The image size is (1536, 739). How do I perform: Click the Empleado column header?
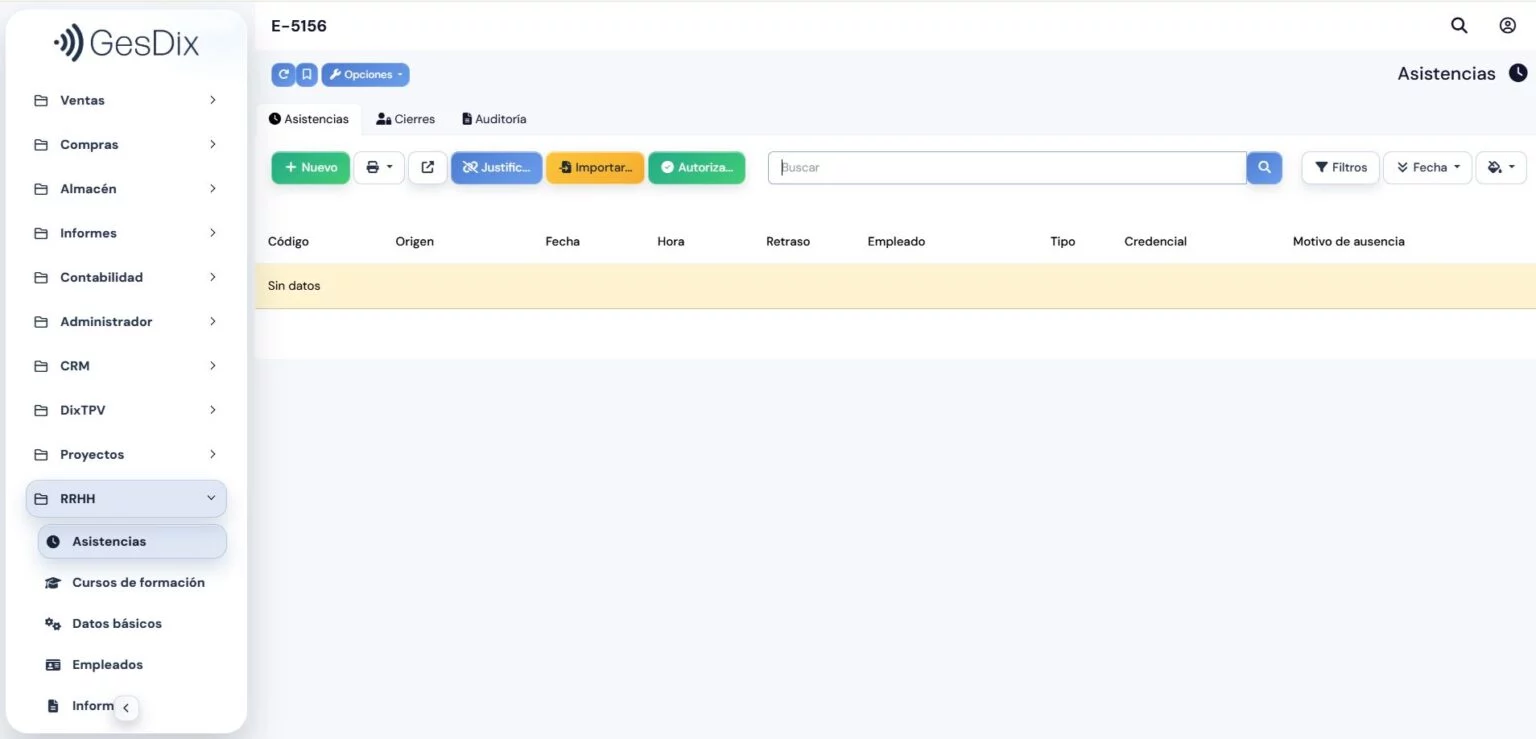point(896,242)
